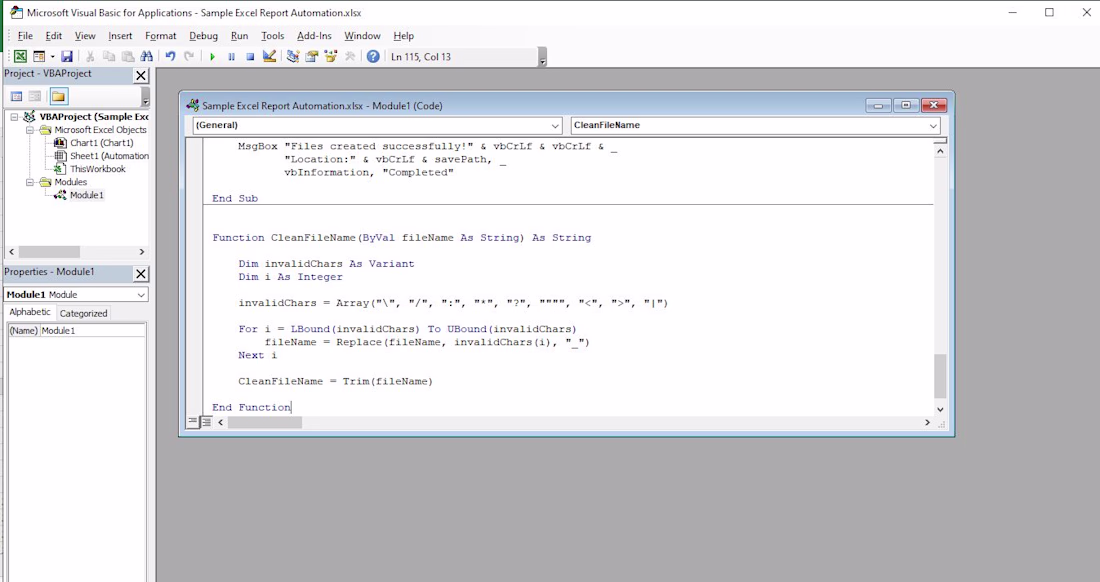
Task: Click the Paste clipboard icon
Action: tap(128, 57)
